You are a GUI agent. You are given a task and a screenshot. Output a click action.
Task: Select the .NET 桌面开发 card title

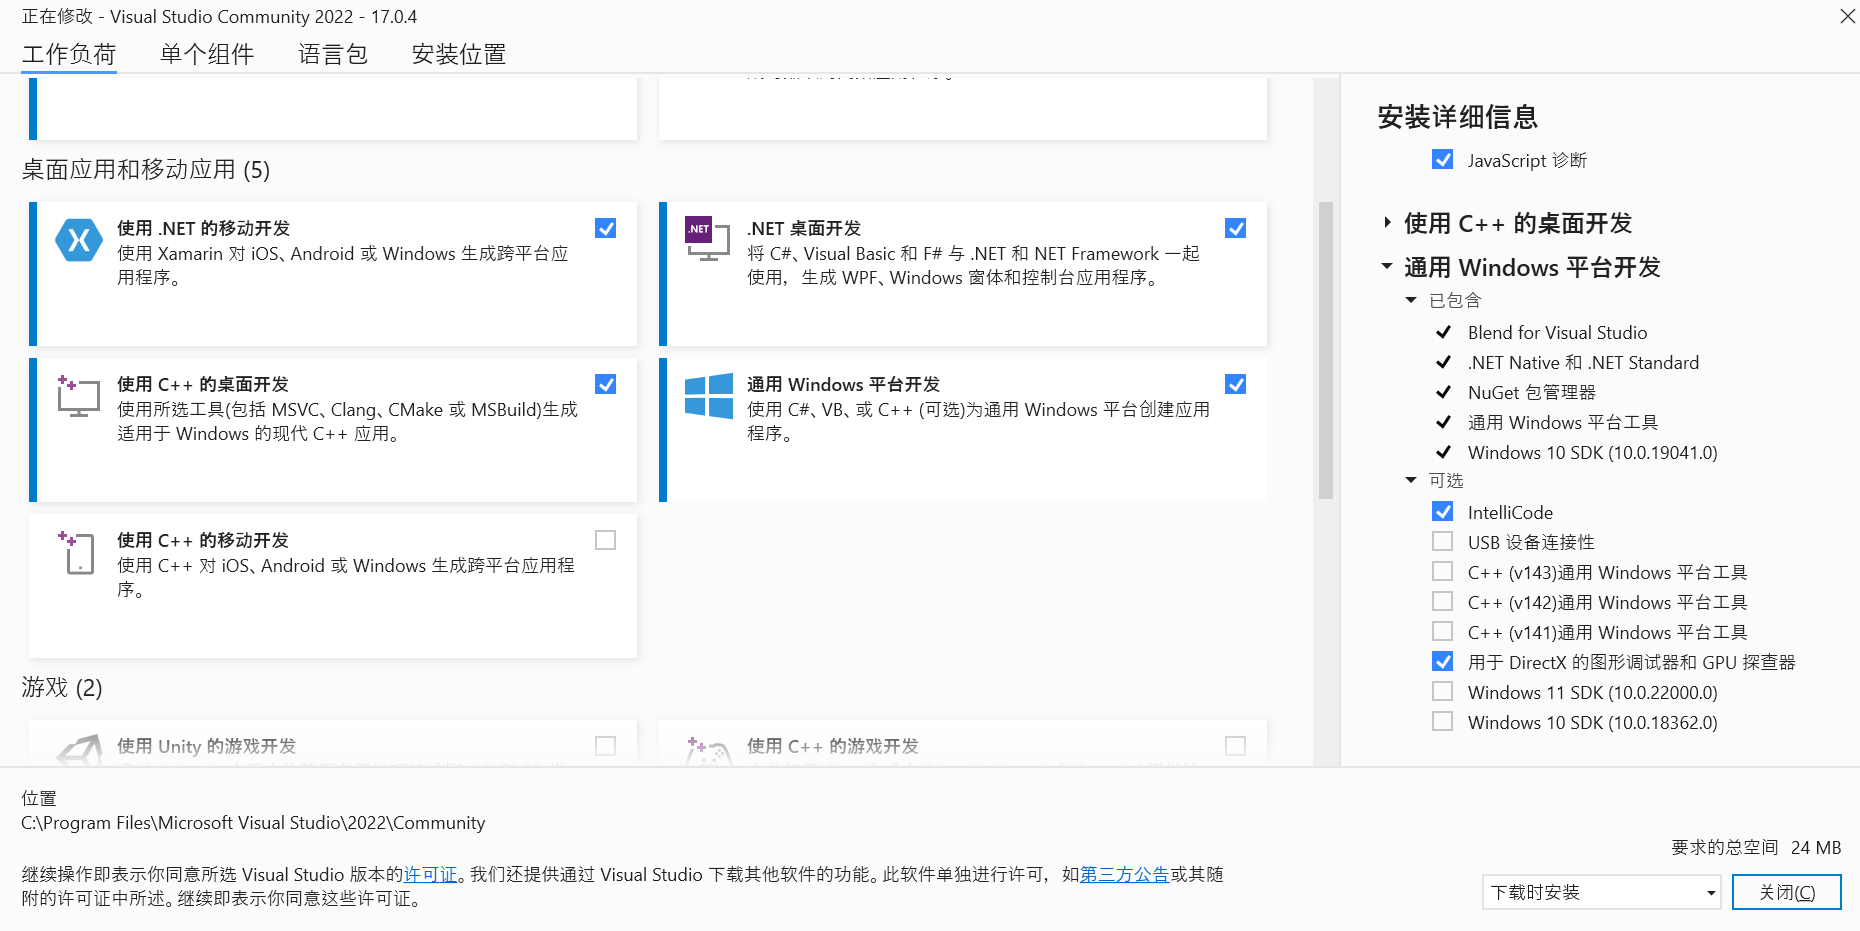tap(804, 228)
